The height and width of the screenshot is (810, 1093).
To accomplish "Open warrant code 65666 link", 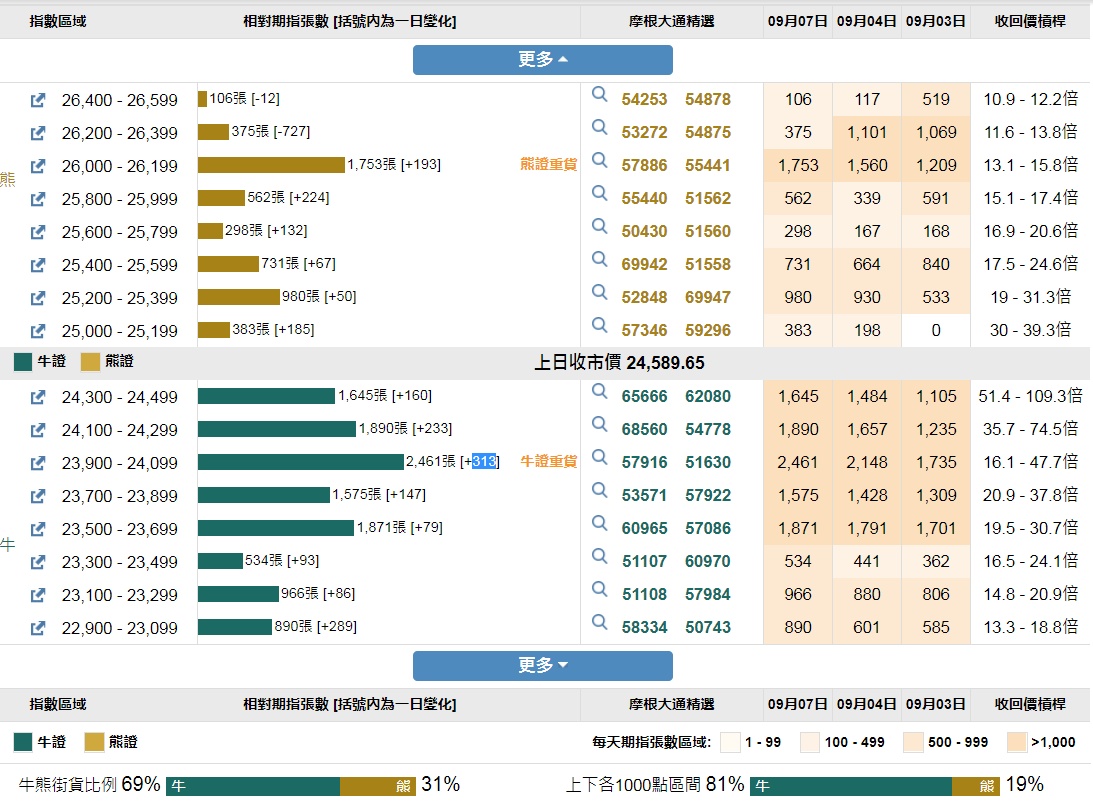I will 644,397.
